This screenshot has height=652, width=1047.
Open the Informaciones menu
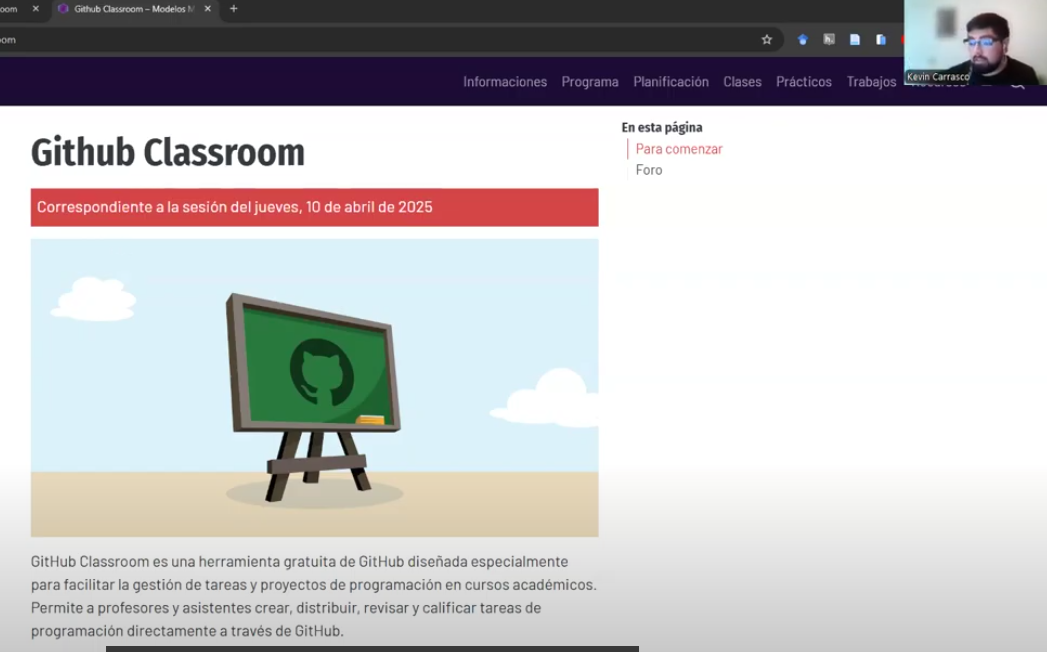pos(505,82)
